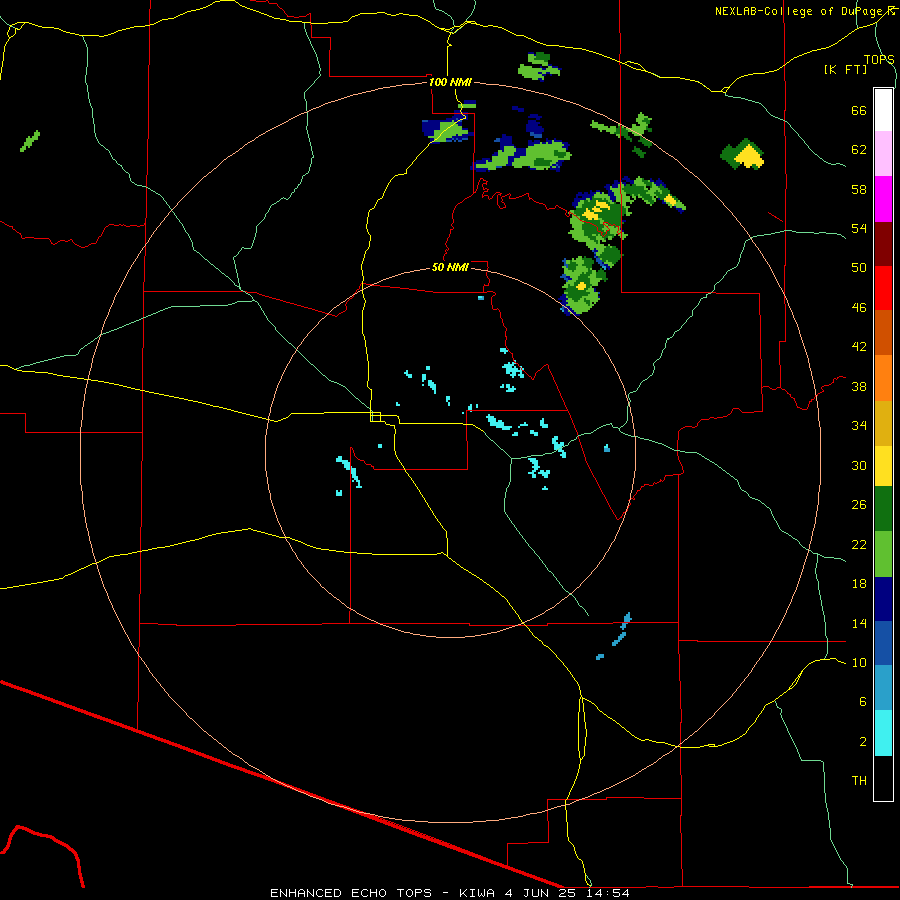Click the magenta legend swatch
900x900 pixels.
coord(883,199)
